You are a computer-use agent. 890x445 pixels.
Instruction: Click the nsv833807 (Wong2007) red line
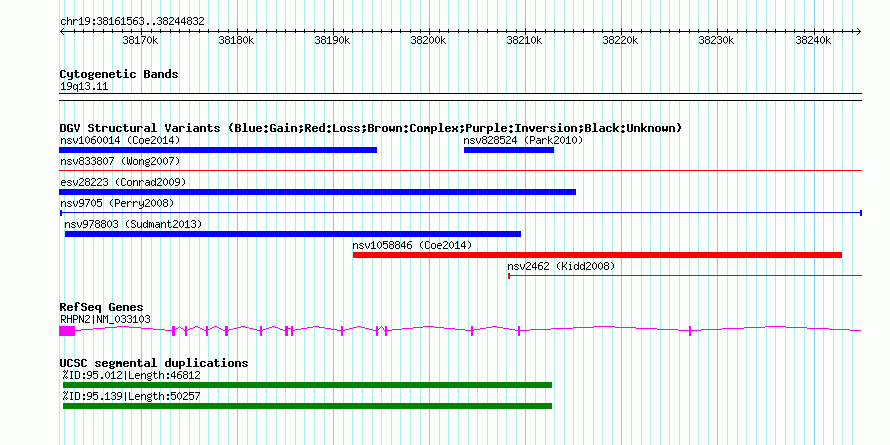point(460,170)
